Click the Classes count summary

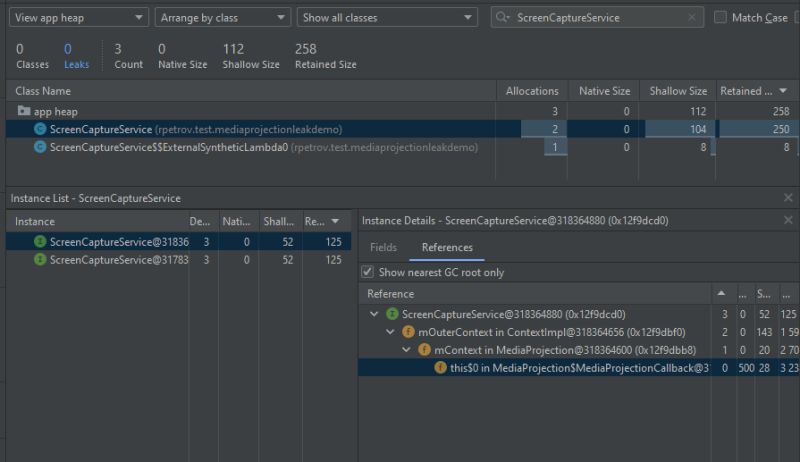[32, 56]
